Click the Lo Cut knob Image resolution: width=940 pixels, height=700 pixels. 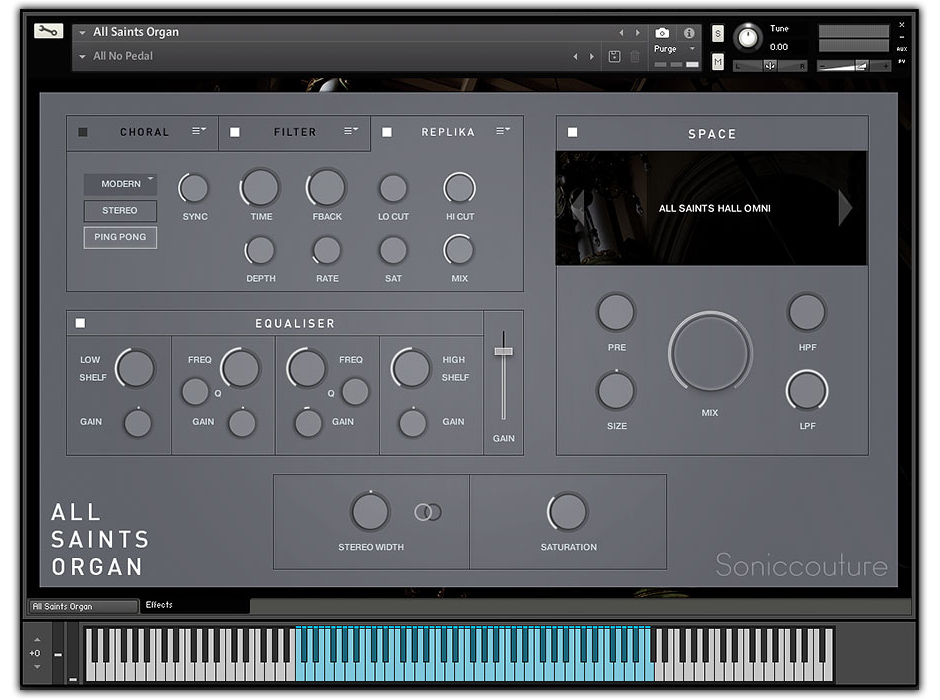coord(393,188)
